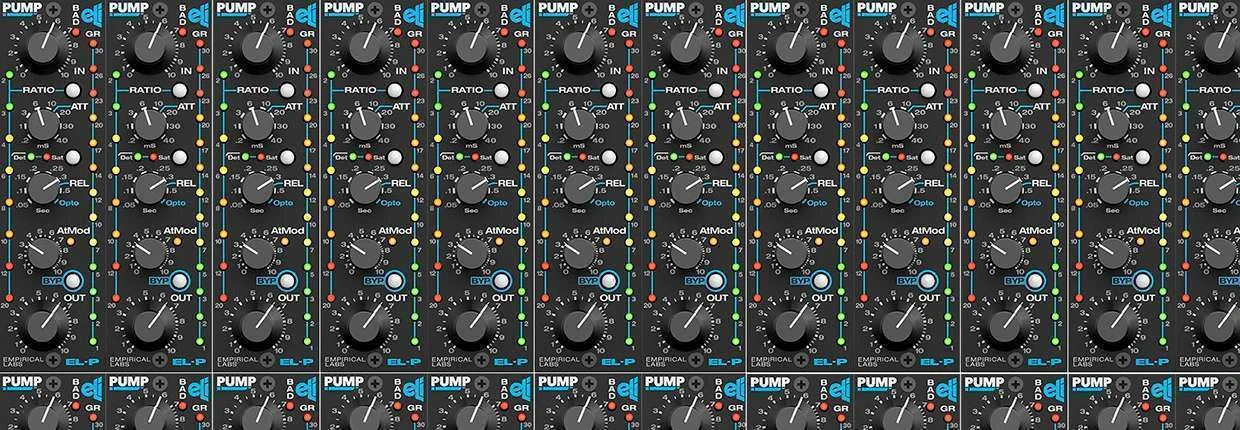Click the Det/Sat button on ninth module from left
1240x430 pixels.
coord(930,157)
